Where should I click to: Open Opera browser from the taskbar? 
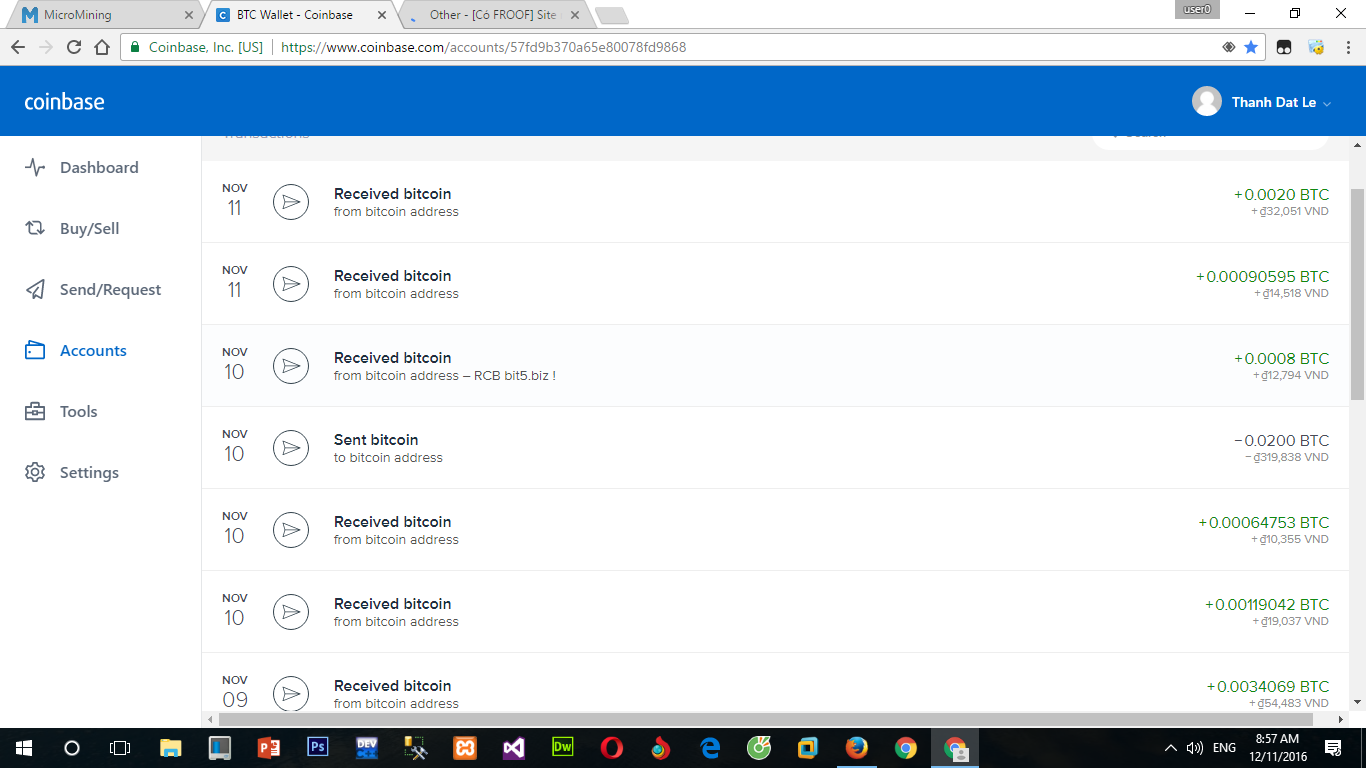pyautogui.click(x=612, y=748)
